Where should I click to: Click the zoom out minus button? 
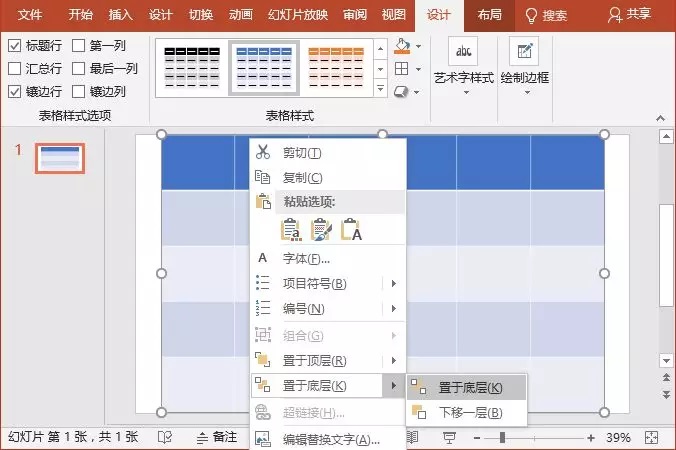click(x=476, y=438)
